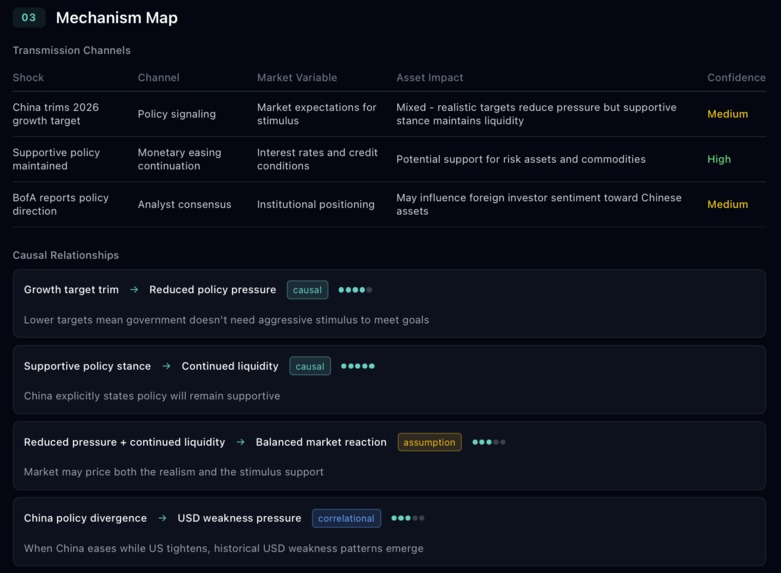Click 'Market expectations for stimulus' cell
The image size is (781, 573).
(x=316, y=114)
